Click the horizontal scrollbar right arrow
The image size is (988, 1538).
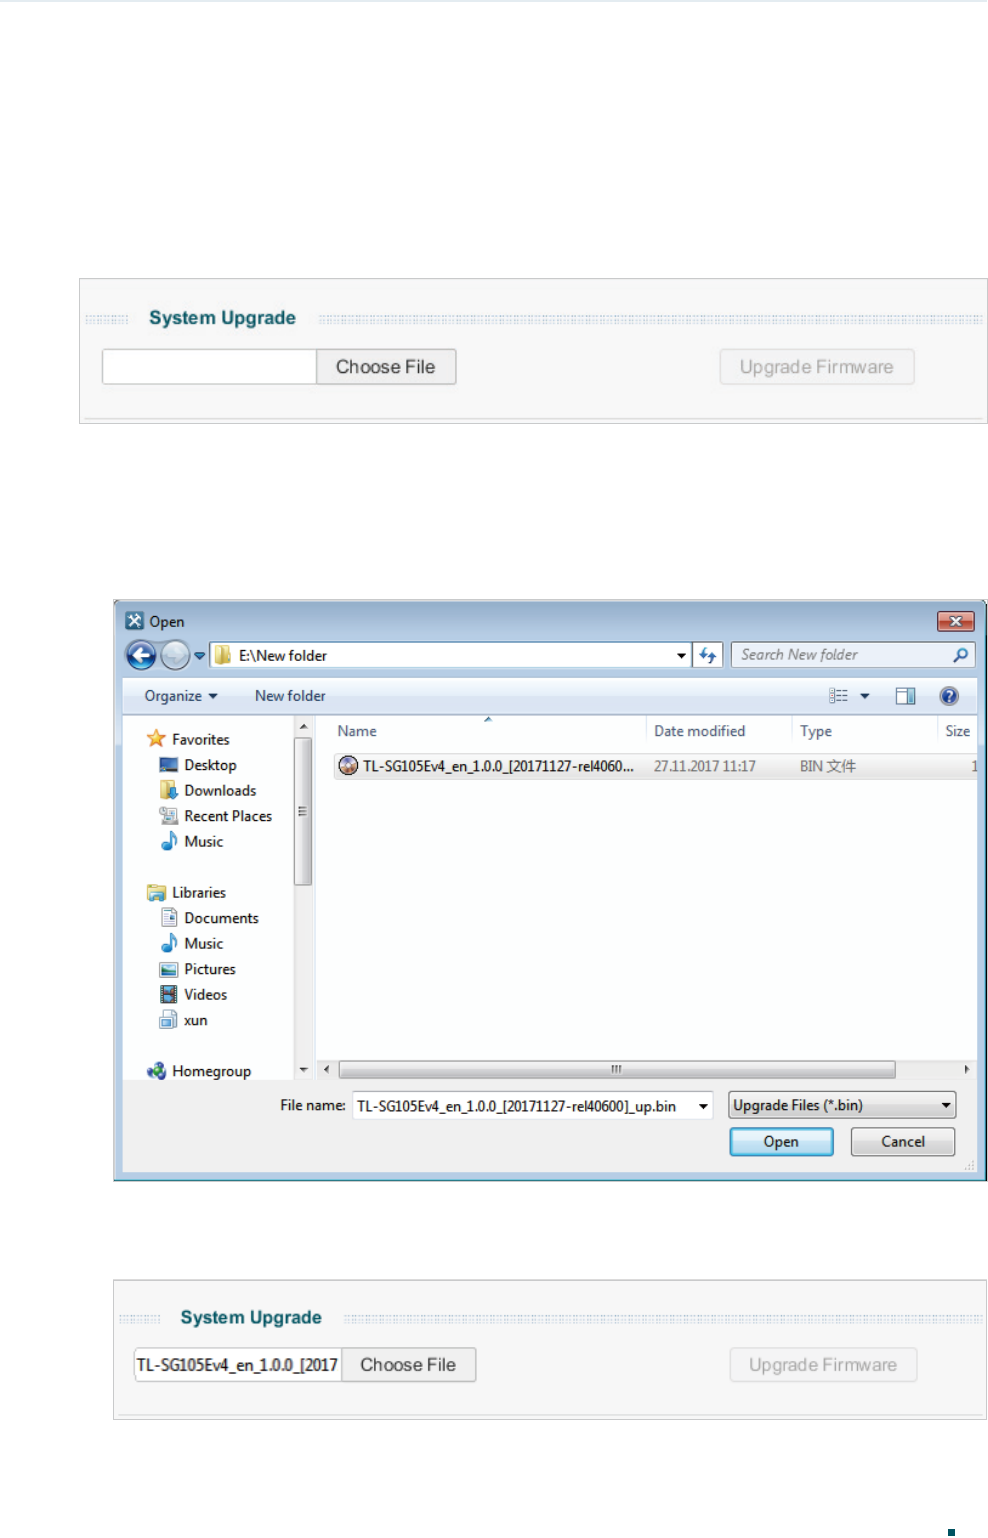coord(967,1070)
